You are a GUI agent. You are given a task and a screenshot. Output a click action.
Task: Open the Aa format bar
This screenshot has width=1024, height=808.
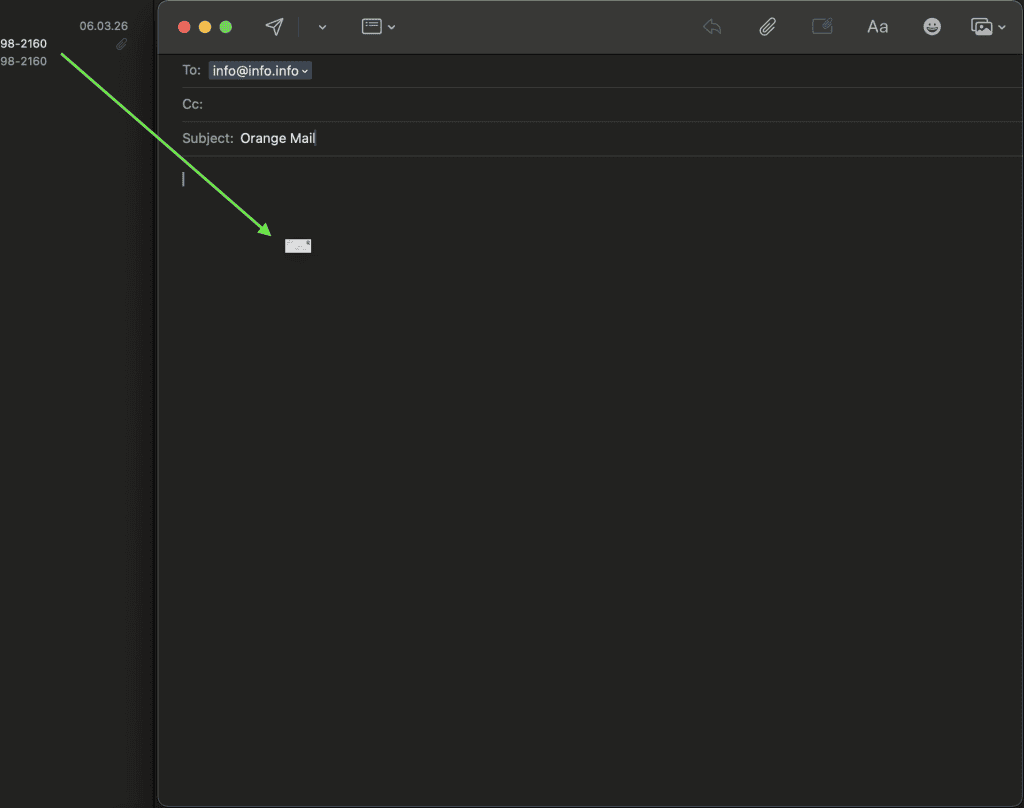pyautogui.click(x=877, y=26)
